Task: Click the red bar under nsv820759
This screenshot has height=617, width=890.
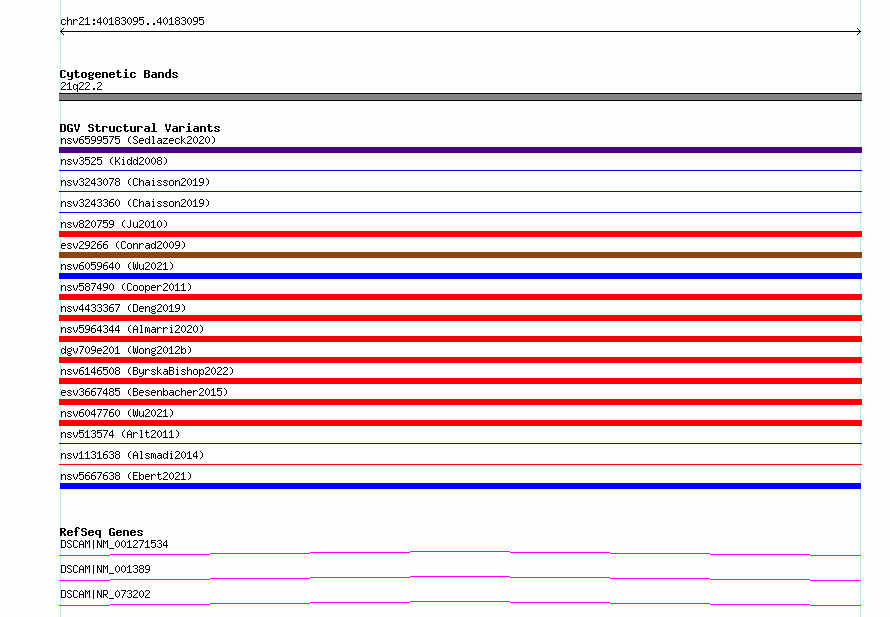Action: 460,234
